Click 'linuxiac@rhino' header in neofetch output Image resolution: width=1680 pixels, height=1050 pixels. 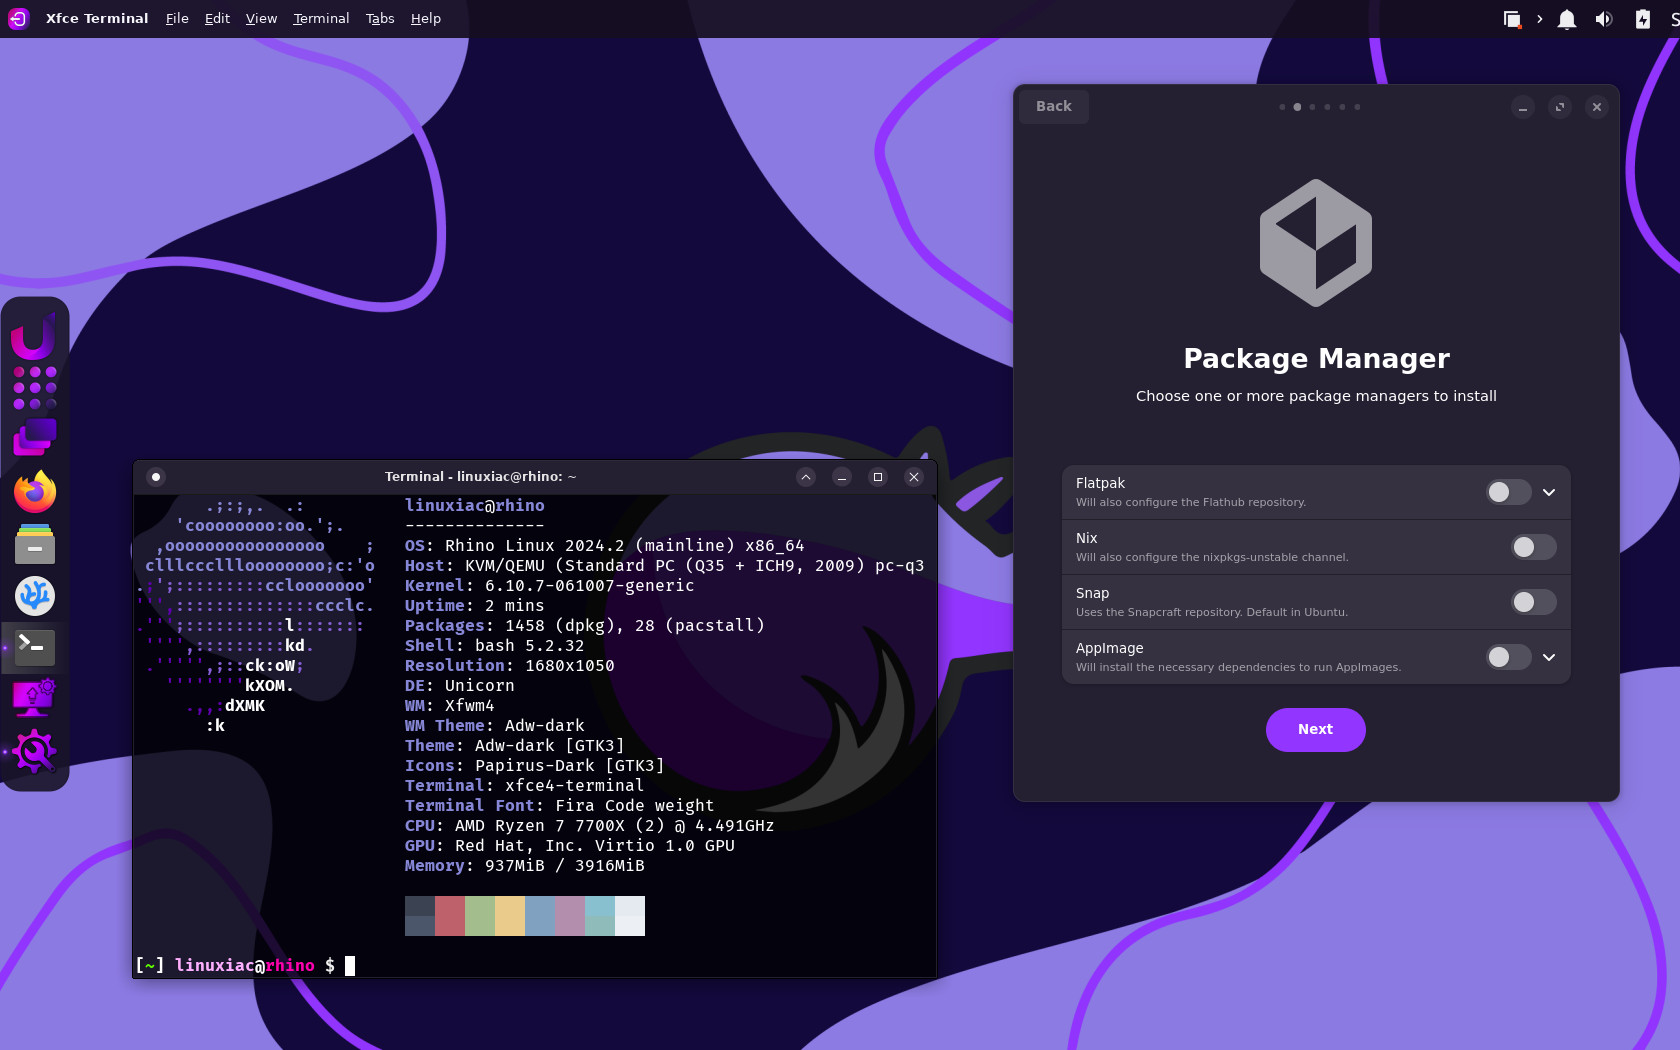474,506
